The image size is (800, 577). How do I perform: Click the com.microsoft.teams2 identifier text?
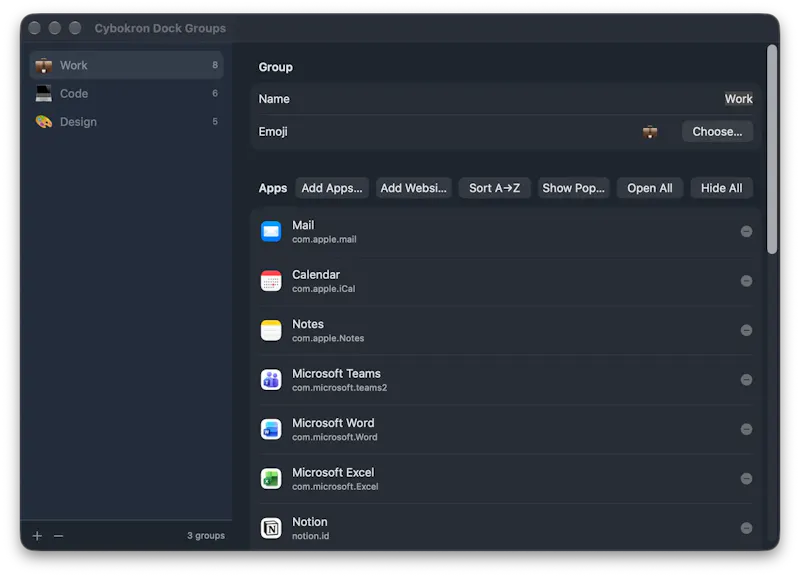(339, 388)
